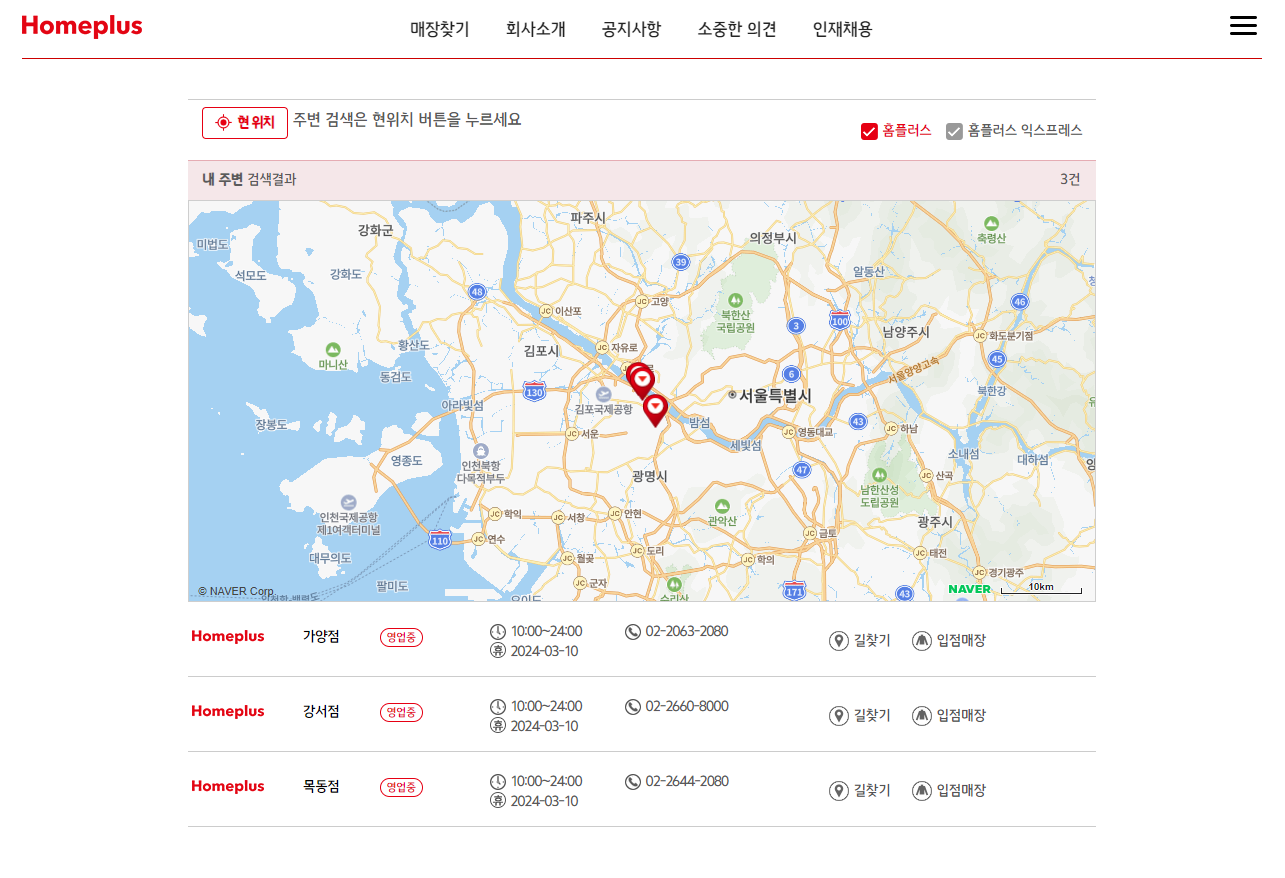The height and width of the screenshot is (878, 1285).
Task: Click 서울특별시 label on the map
Action: pos(775,396)
